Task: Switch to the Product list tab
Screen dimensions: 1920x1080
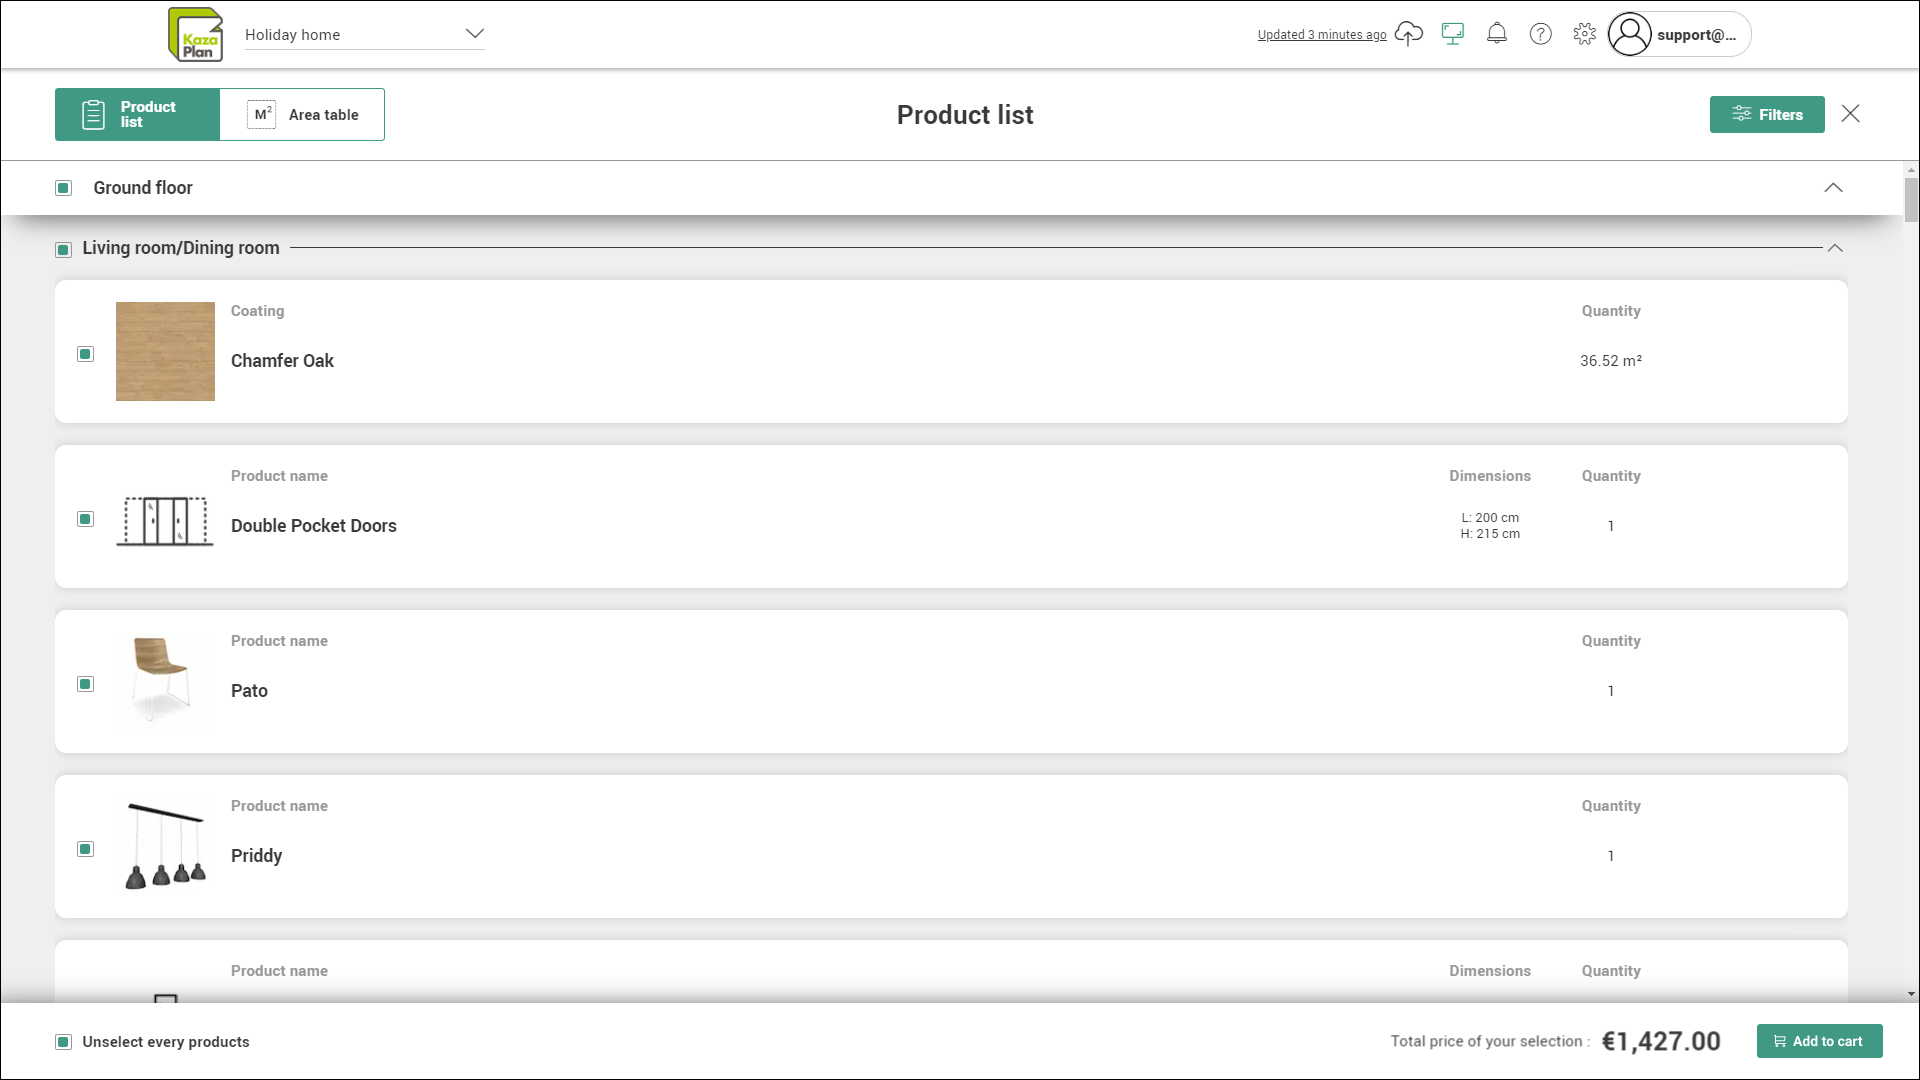Action: click(137, 114)
